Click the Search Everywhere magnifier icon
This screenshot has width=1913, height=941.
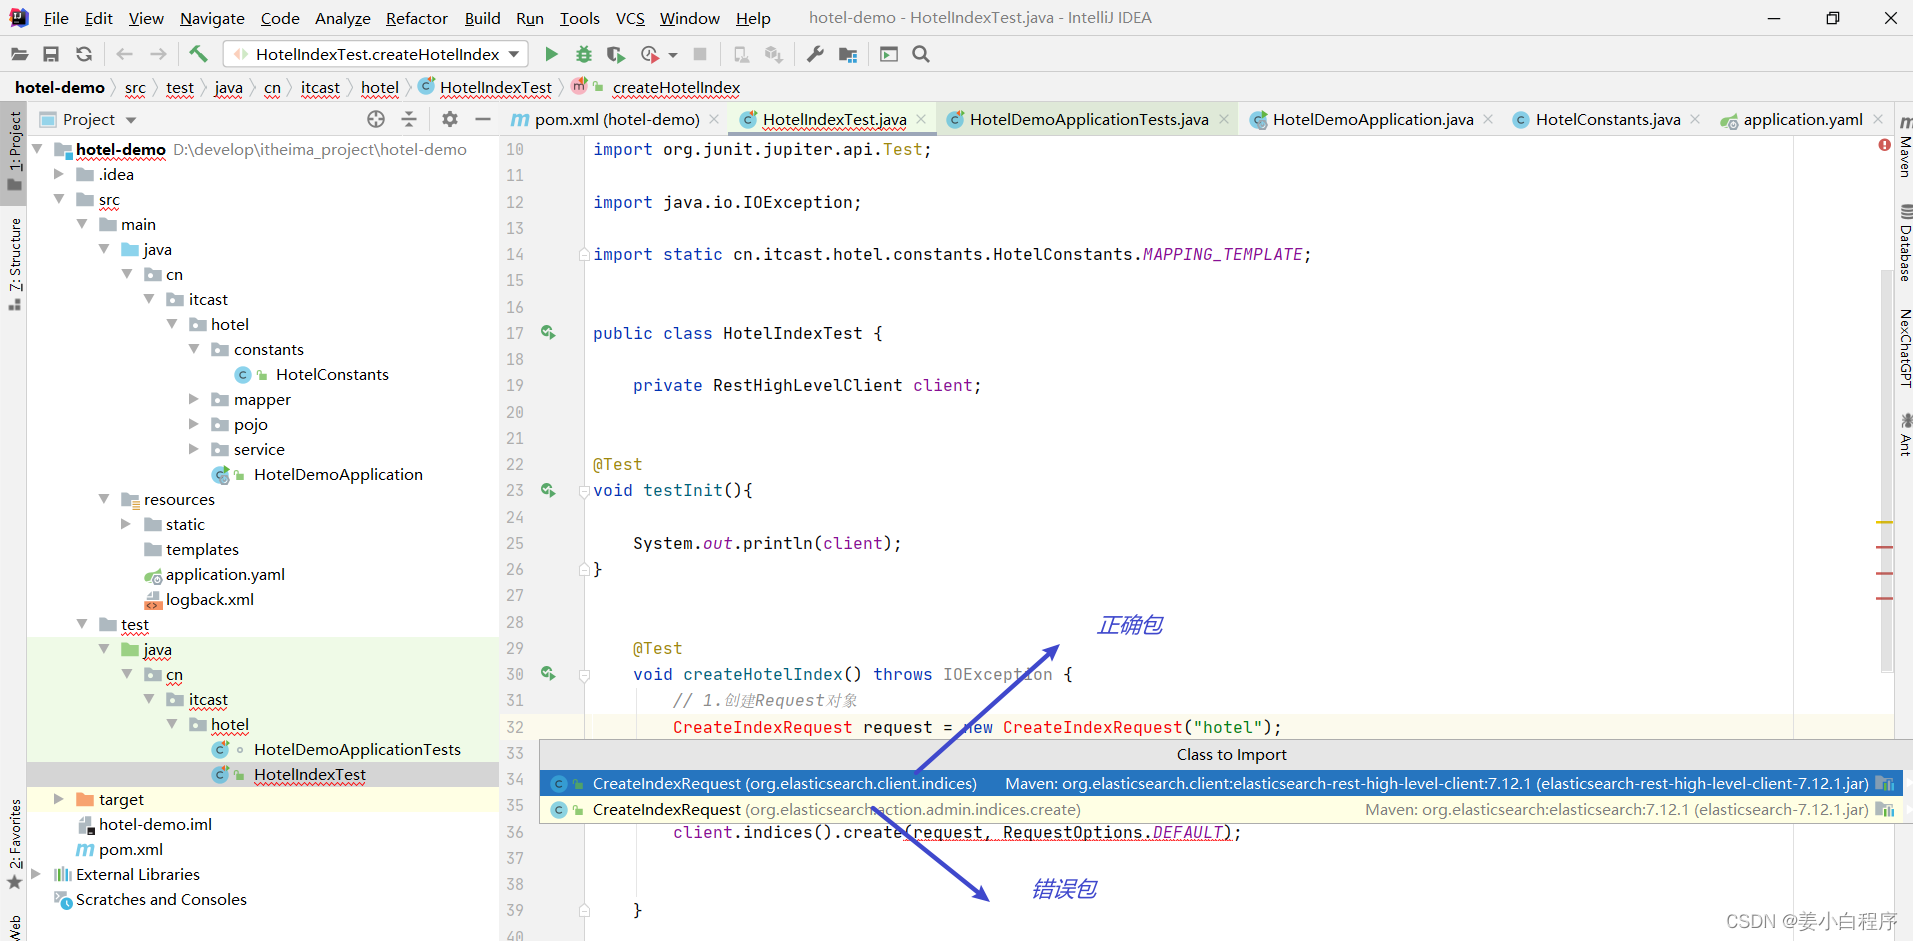pos(921,54)
